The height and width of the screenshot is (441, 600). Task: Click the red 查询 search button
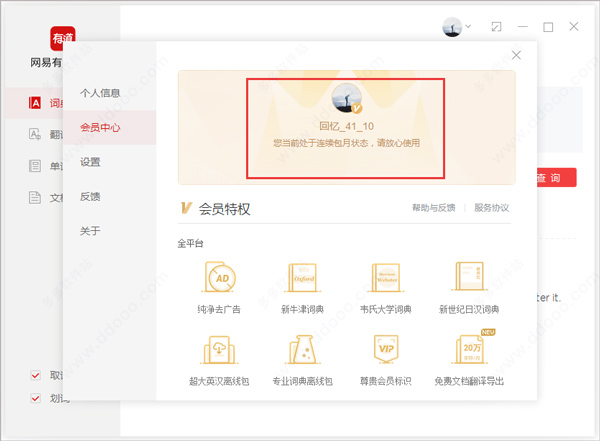(557, 177)
